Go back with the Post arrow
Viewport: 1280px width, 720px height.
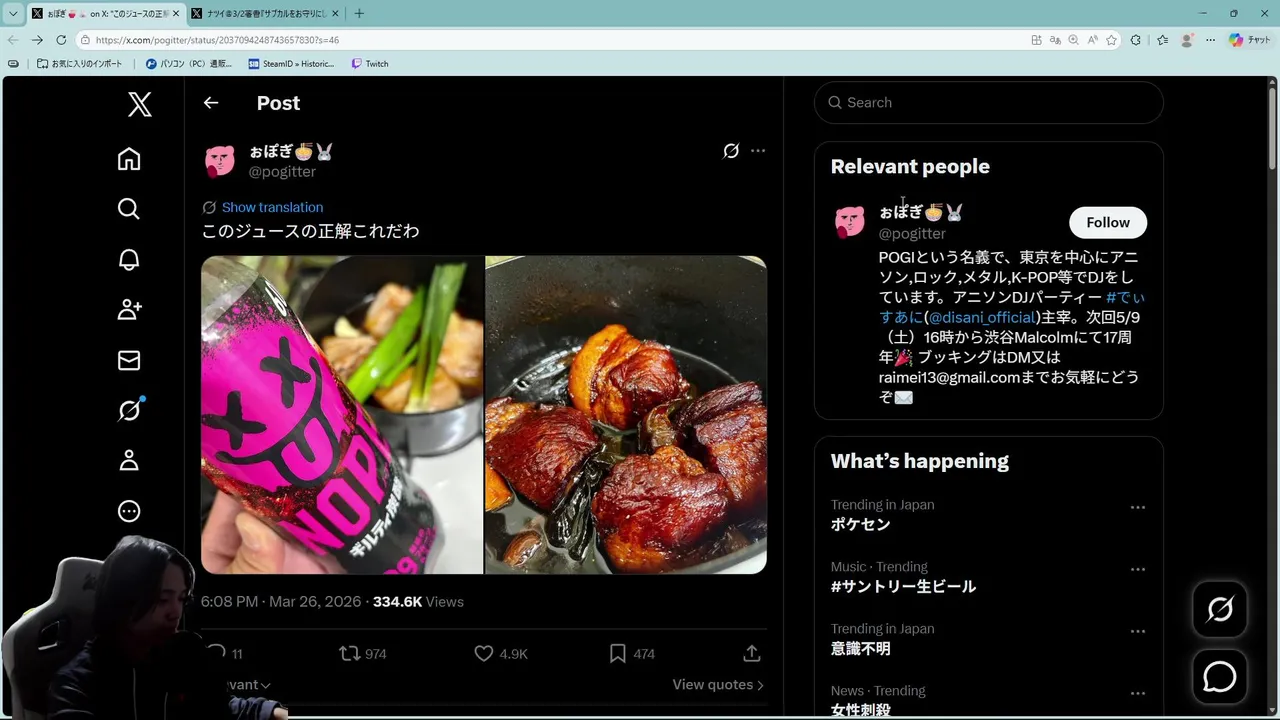pos(210,103)
